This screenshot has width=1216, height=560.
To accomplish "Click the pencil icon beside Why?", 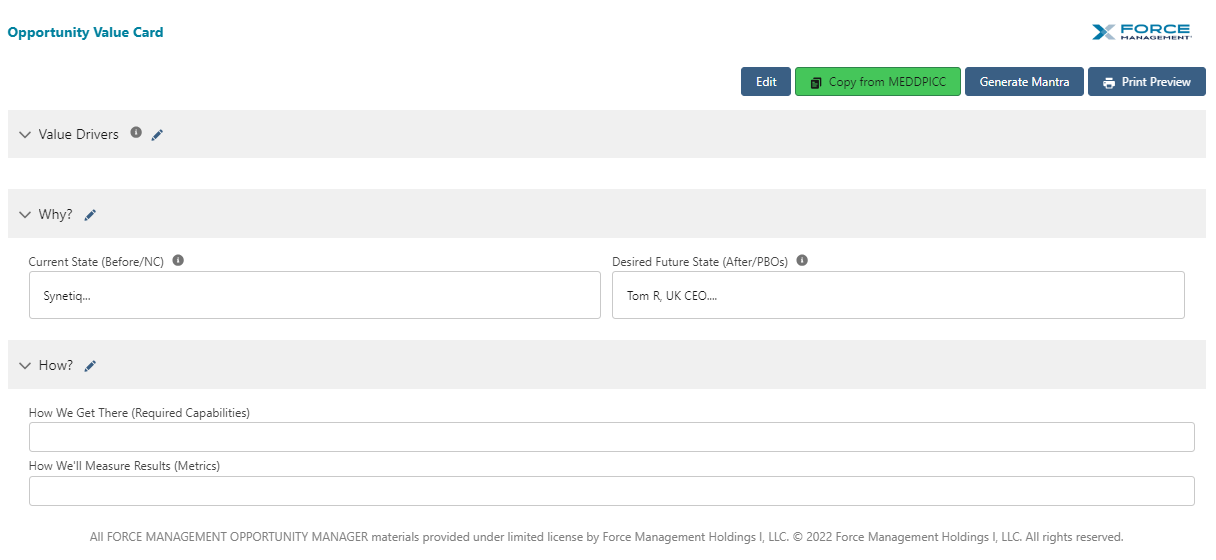I will (90, 215).
